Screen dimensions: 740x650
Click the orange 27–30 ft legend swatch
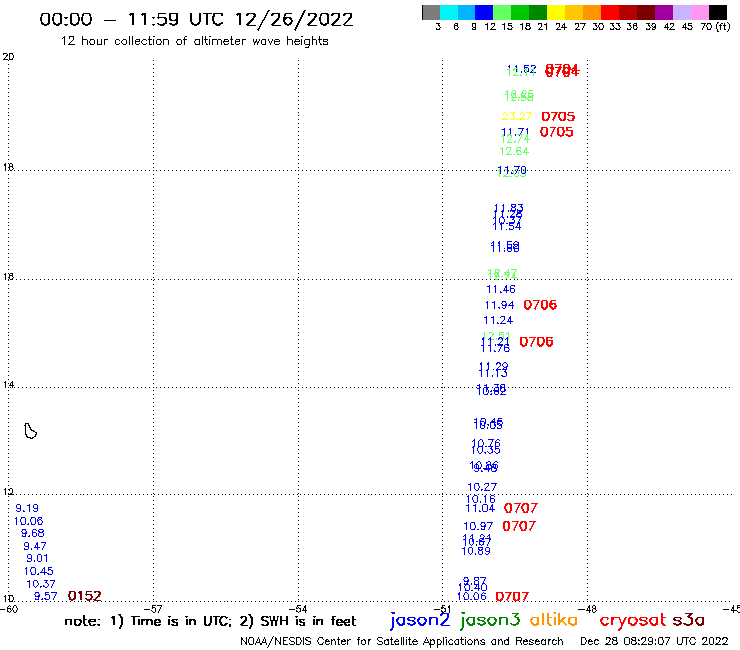(x=591, y=12)
